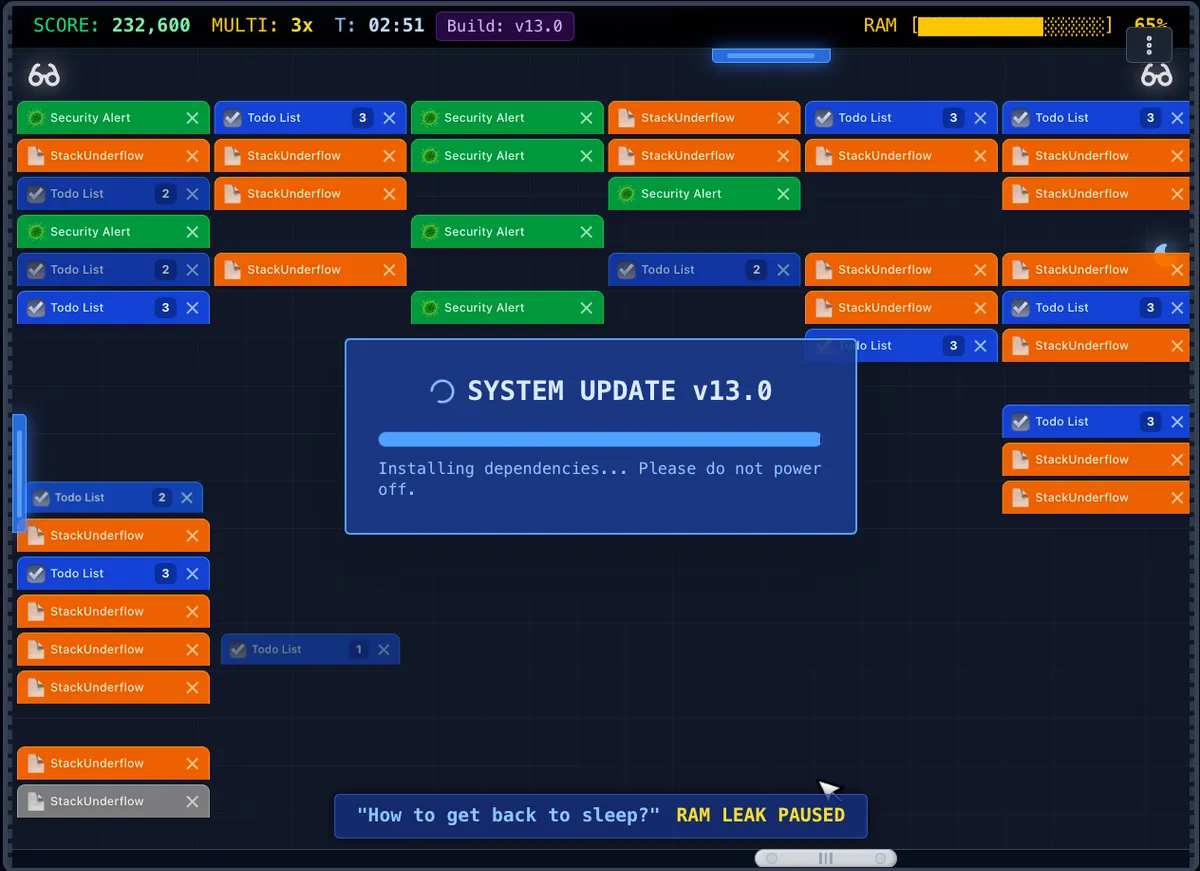1200x871 pixels.
Task: Toggle the checkbox on the faded Todo List 1 card
Action: [x=238, y=649]
